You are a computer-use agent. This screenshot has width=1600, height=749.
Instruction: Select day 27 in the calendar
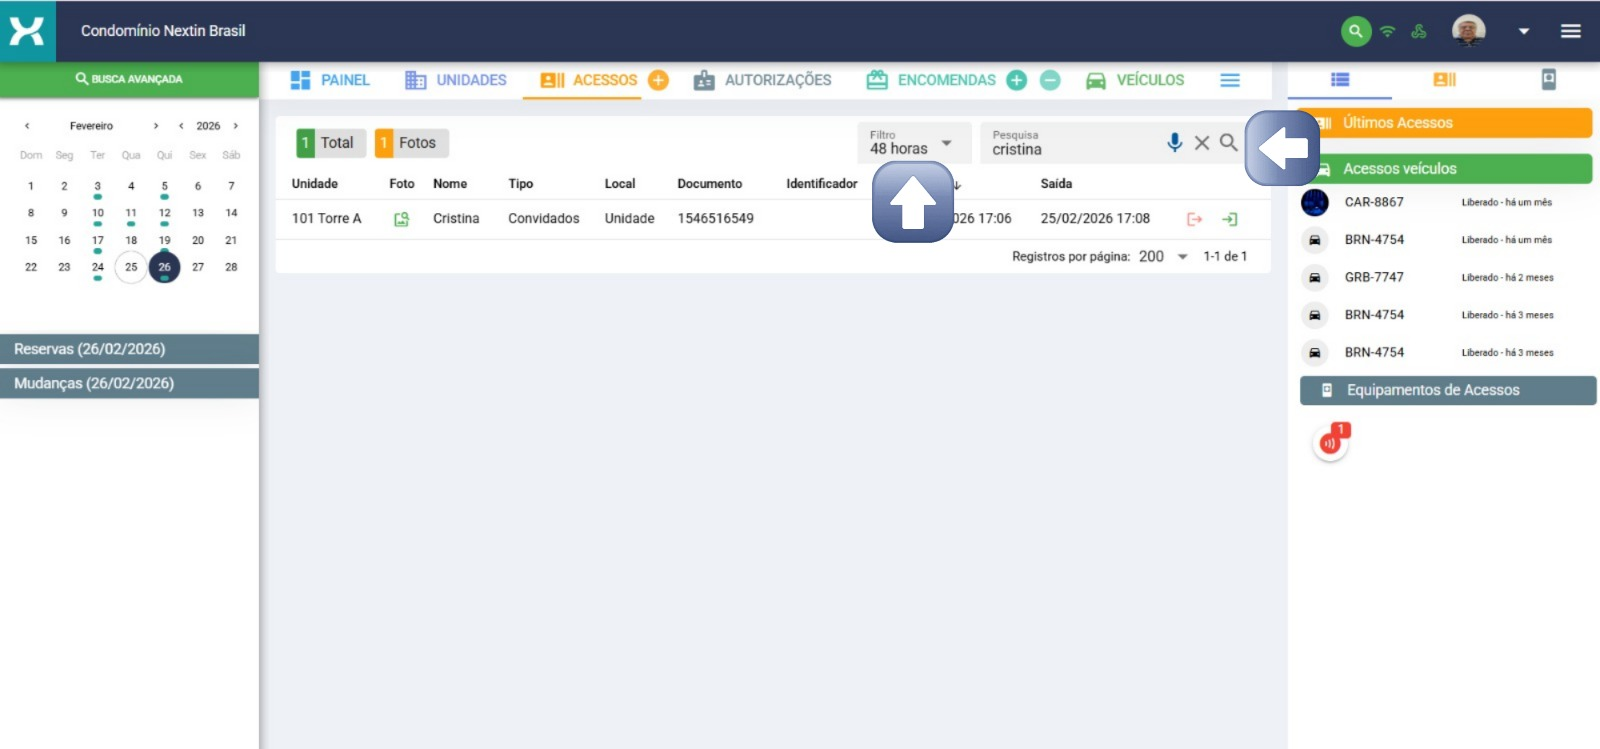click(x=198, y=267)
